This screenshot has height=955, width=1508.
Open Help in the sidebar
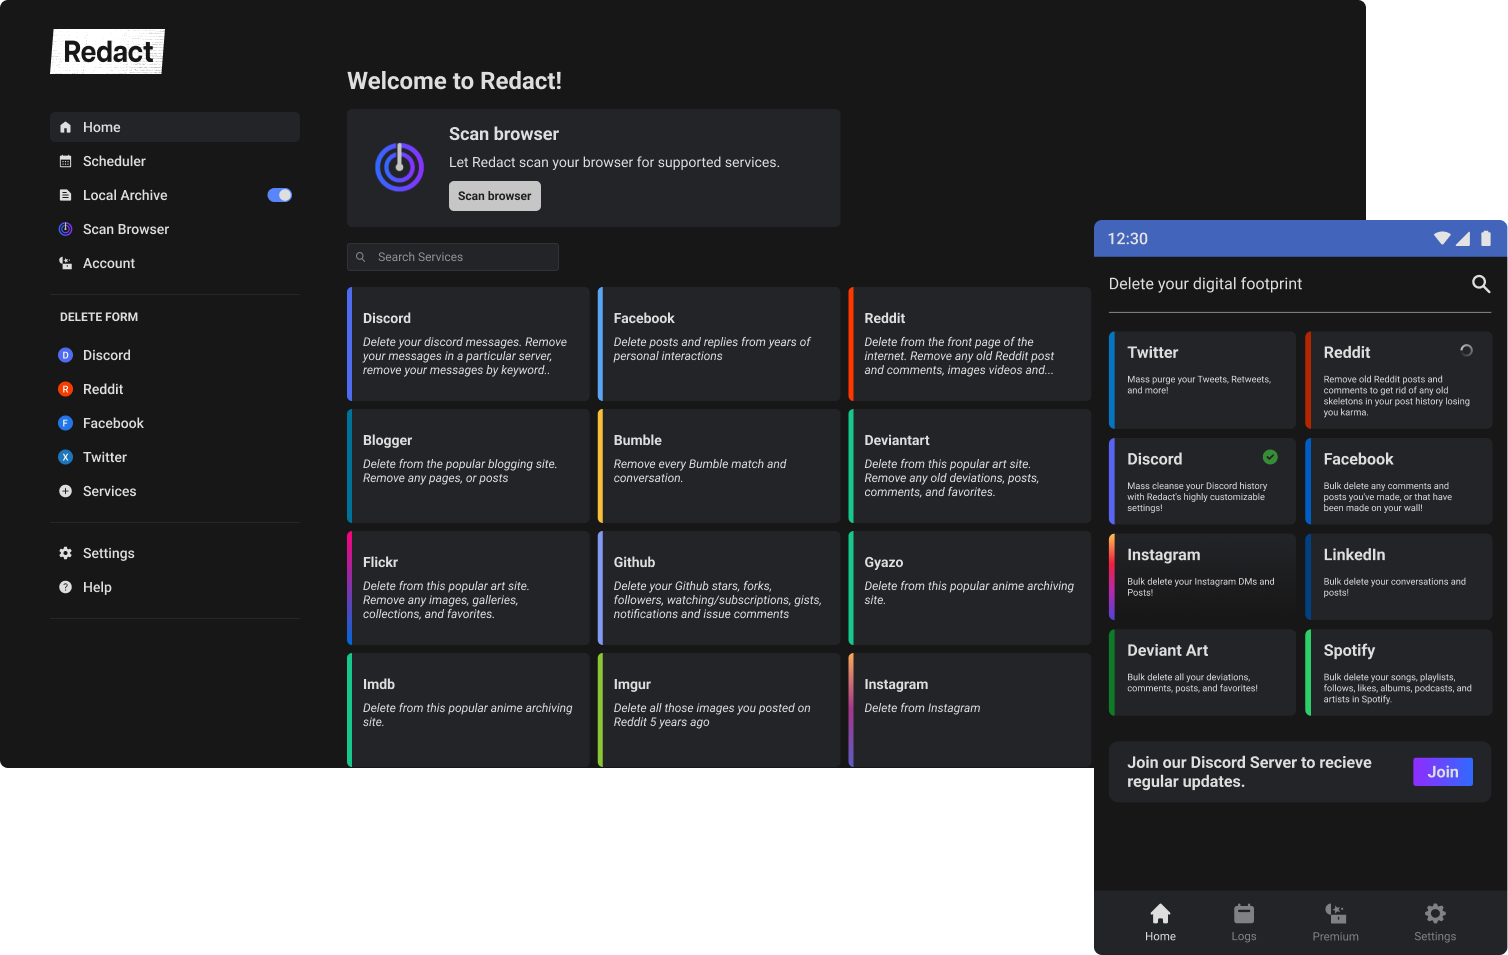(97, 587)
